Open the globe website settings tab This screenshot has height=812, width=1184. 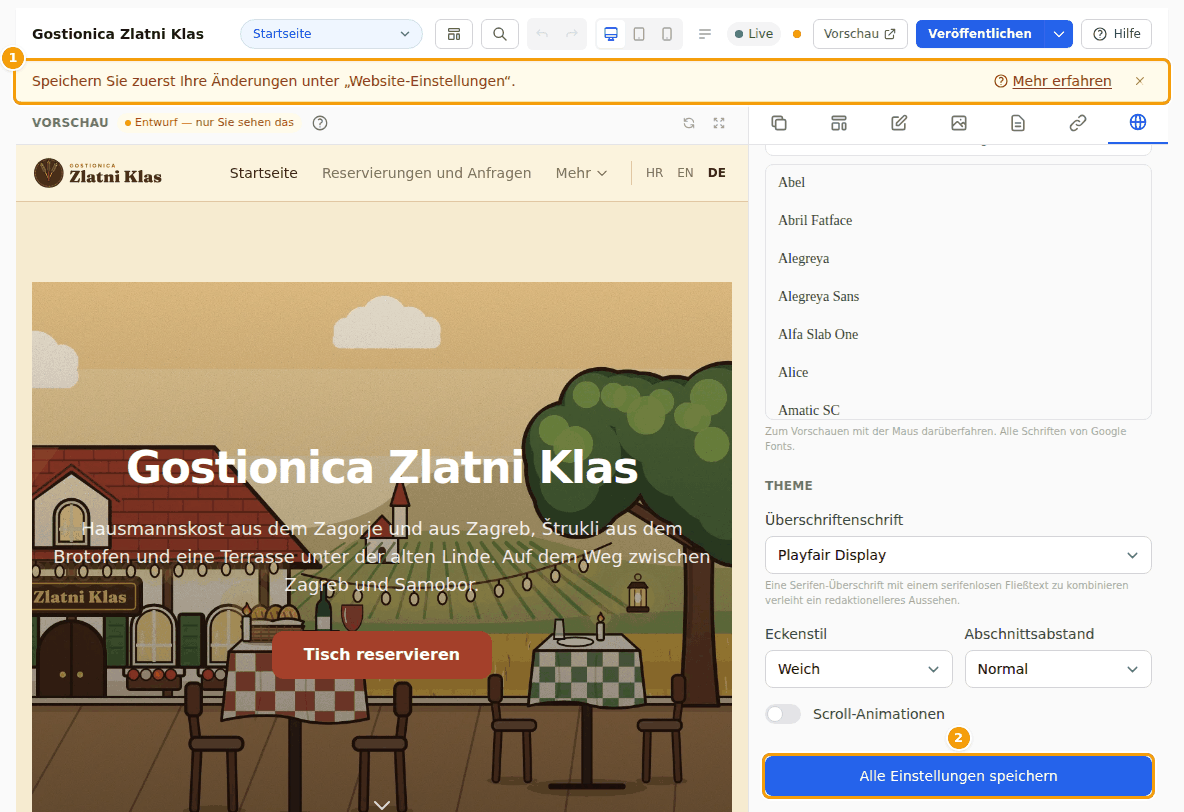point(1137,122)
